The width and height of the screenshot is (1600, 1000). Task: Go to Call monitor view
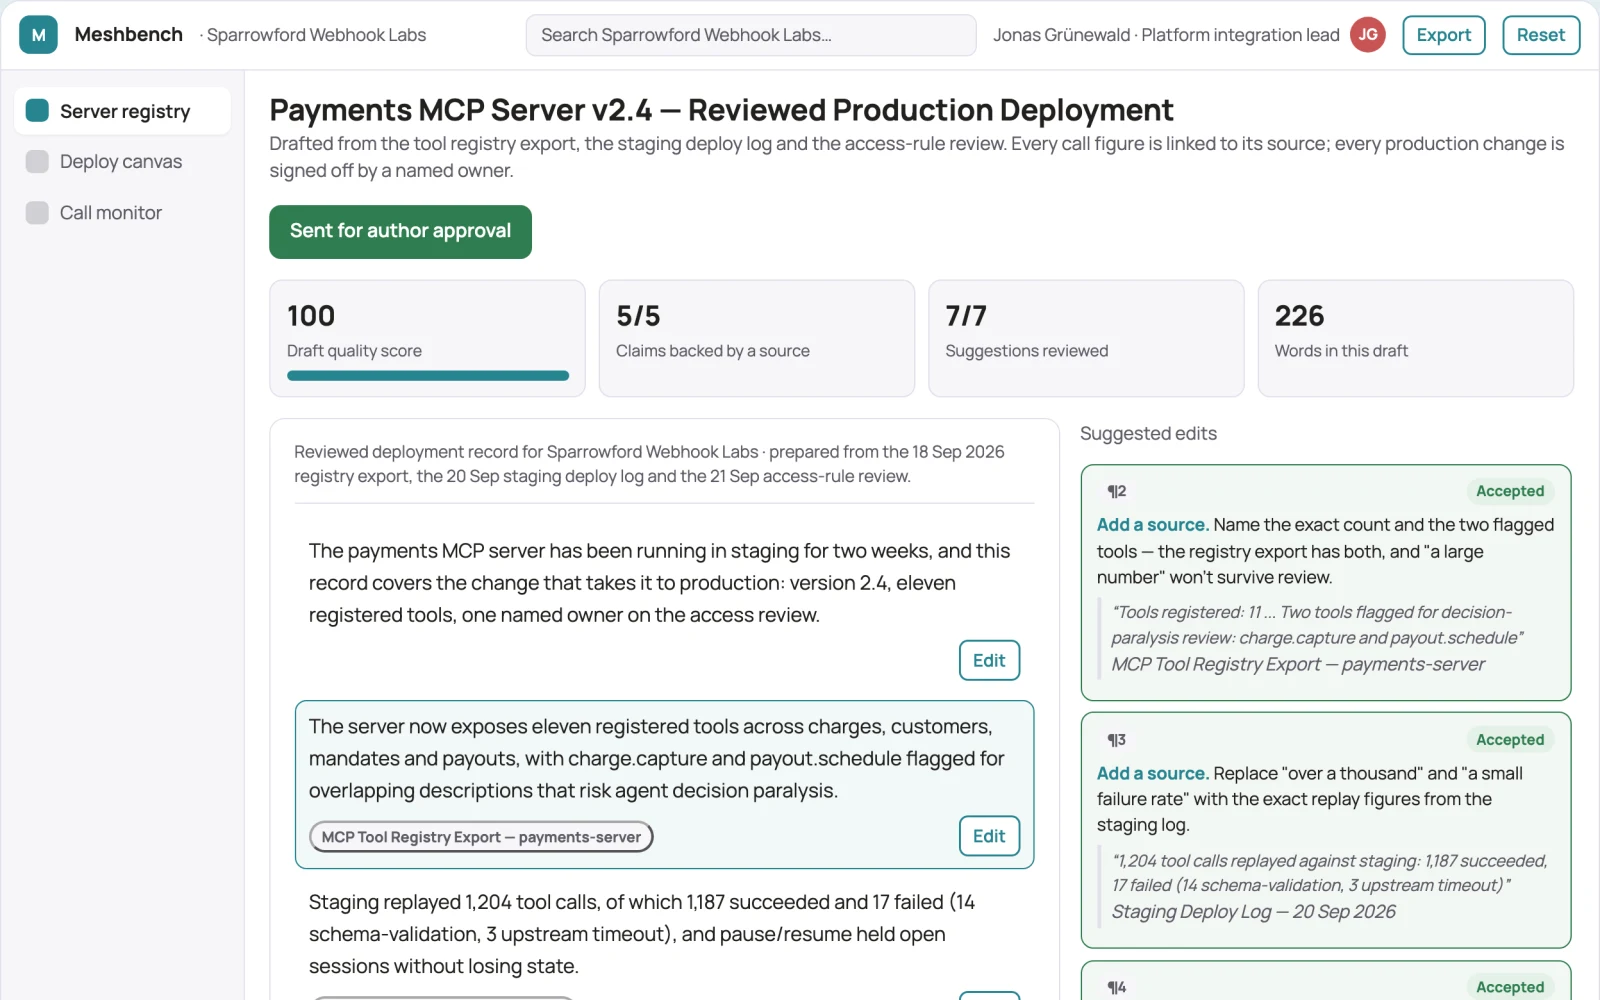(122, 212)
